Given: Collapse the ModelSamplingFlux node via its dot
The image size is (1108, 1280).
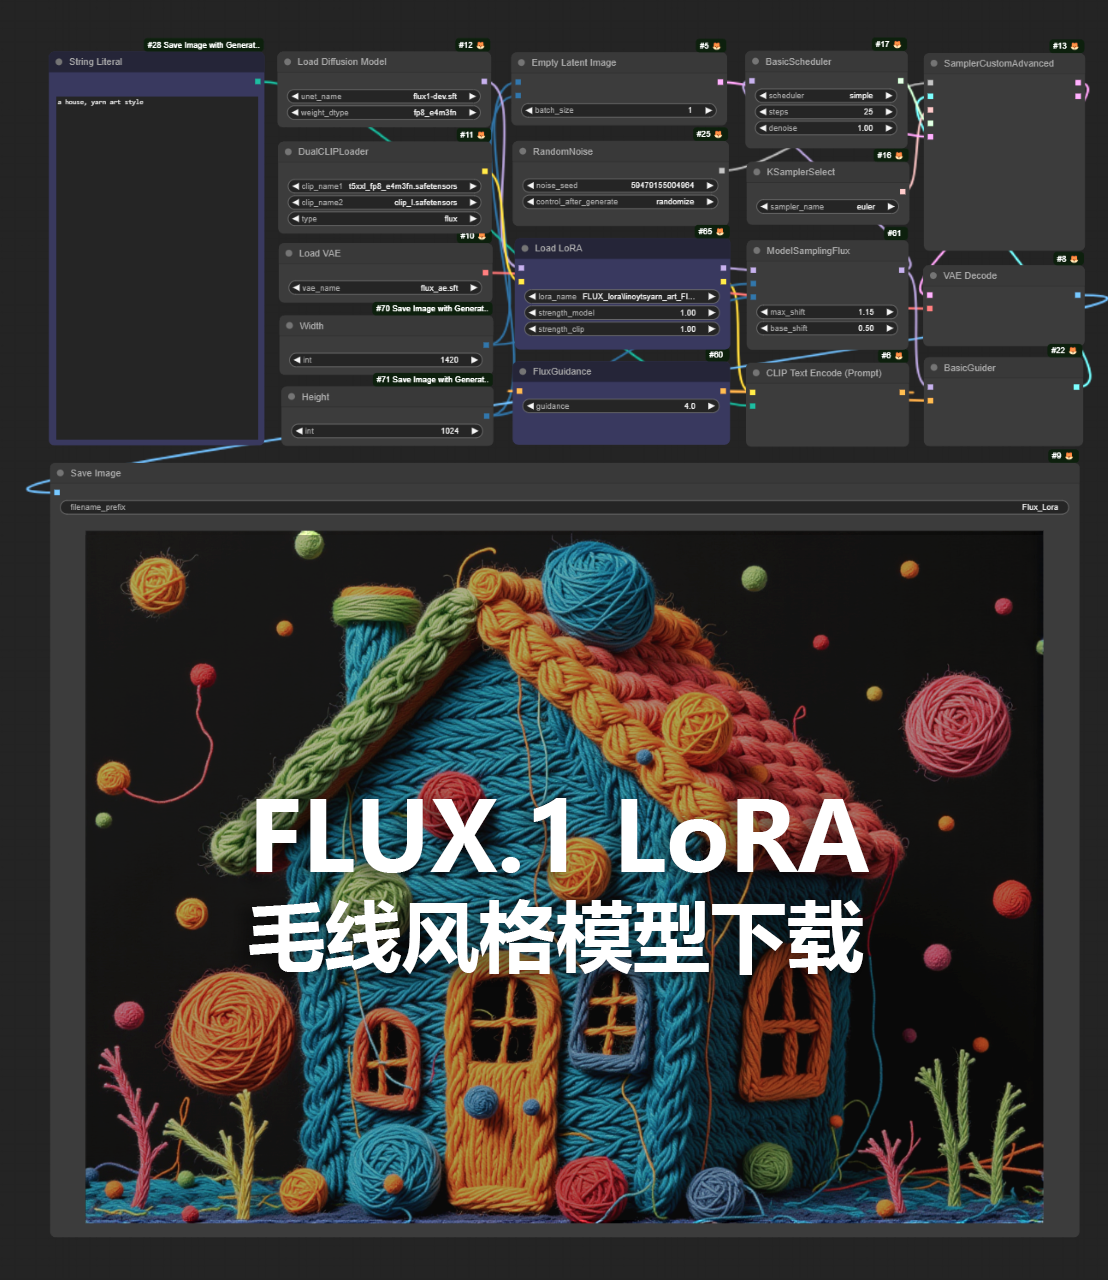Looking at the screenshot, I should pos(756,251).
